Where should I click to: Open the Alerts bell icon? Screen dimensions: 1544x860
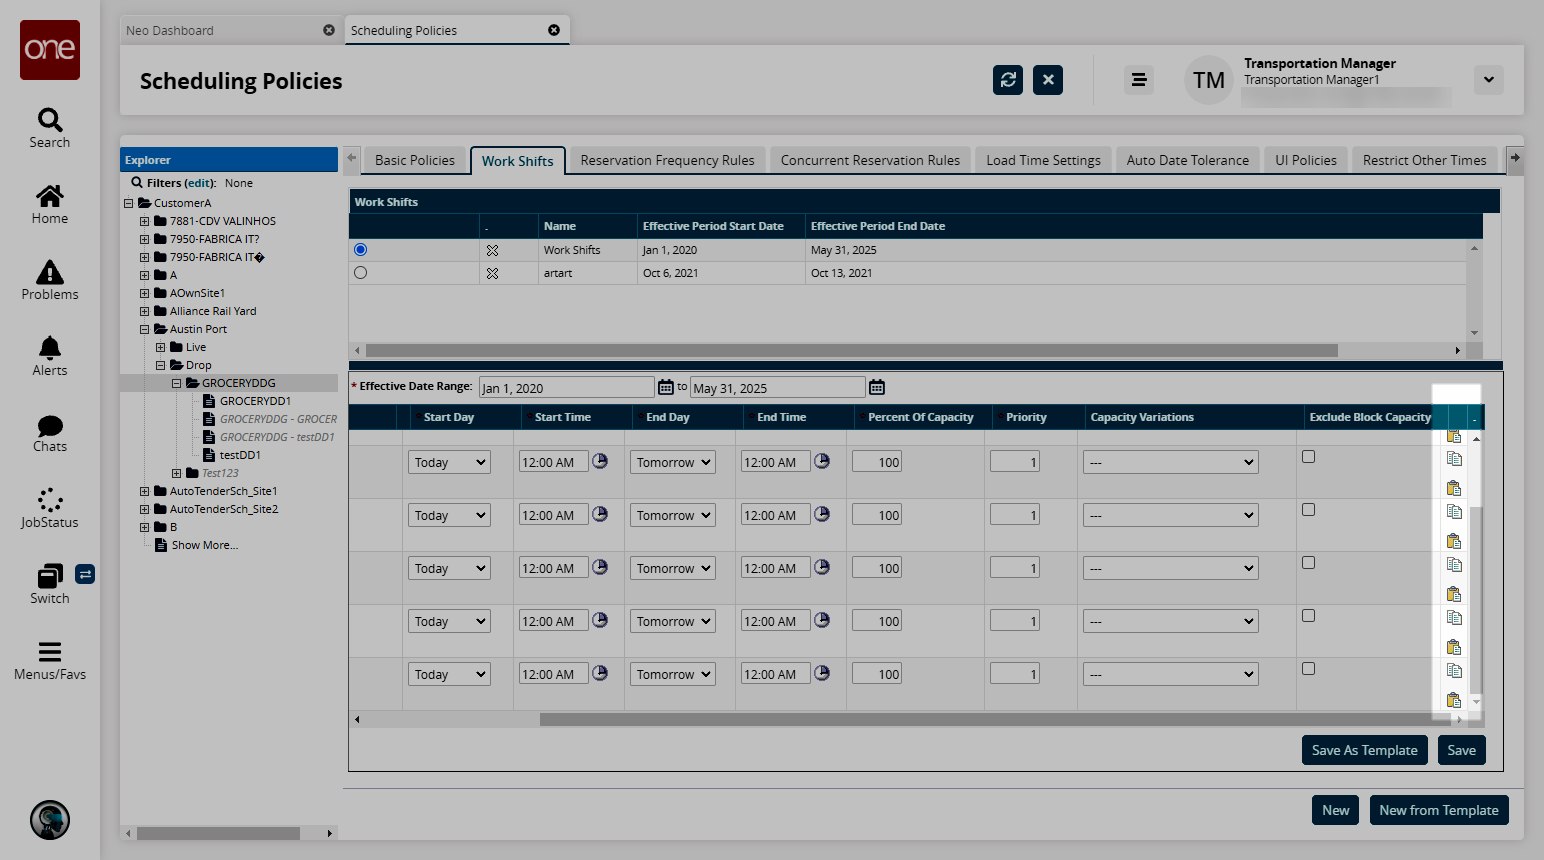(x=50, y=348)
